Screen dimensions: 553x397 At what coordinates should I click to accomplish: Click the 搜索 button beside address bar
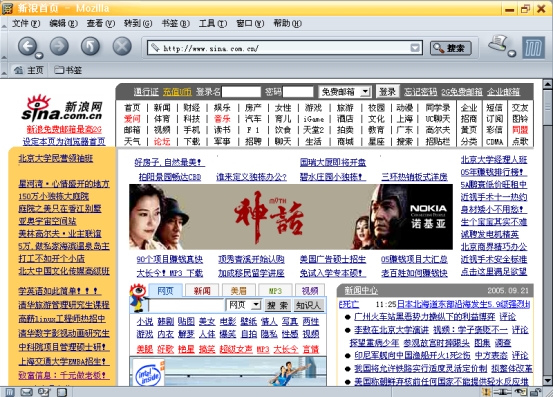[x=451, y=48]
